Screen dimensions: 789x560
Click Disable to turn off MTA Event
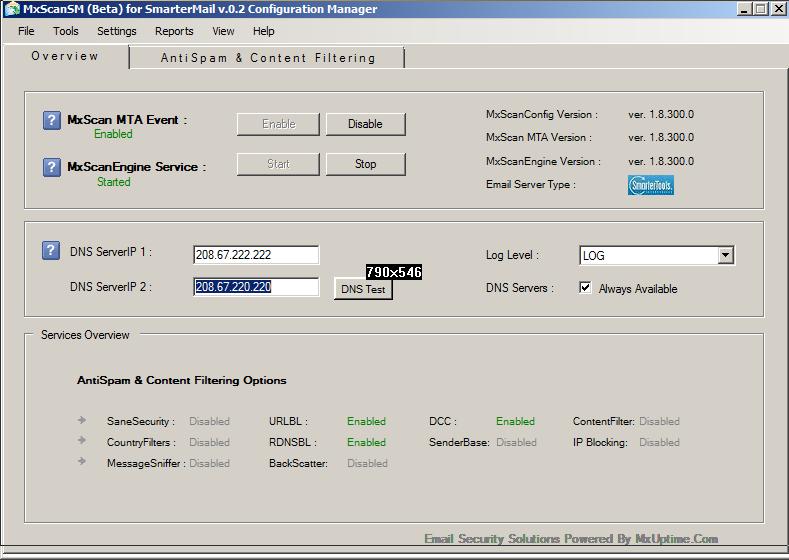click(x=365, y=124)
